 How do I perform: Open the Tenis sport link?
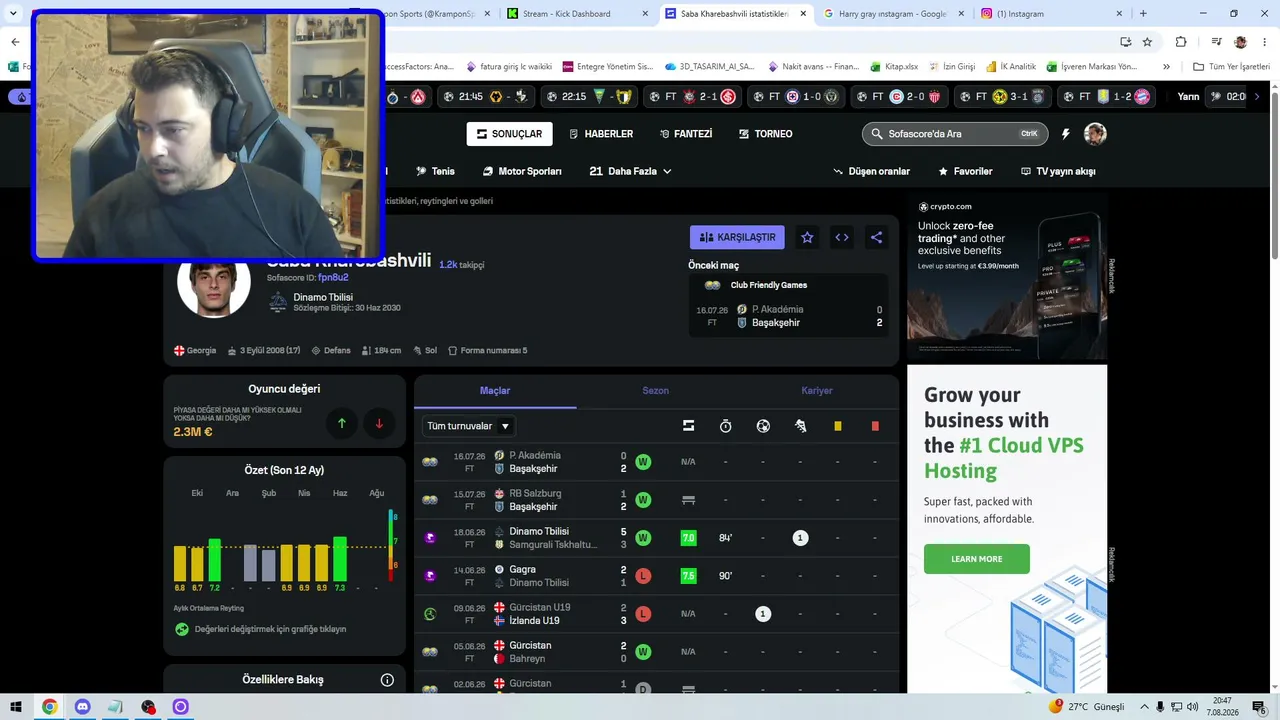click(x=436, y=171)
